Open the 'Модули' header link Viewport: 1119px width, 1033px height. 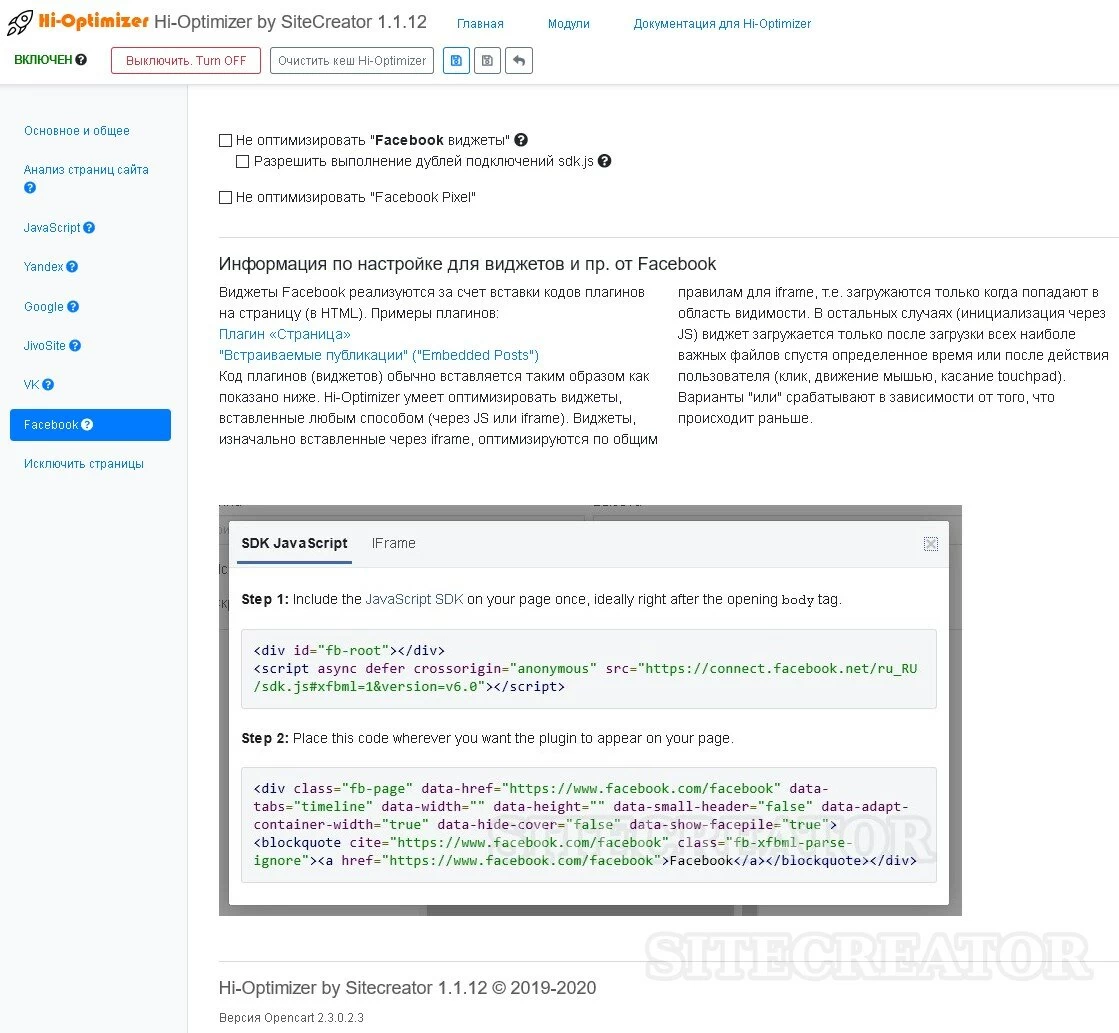[569, 24]
